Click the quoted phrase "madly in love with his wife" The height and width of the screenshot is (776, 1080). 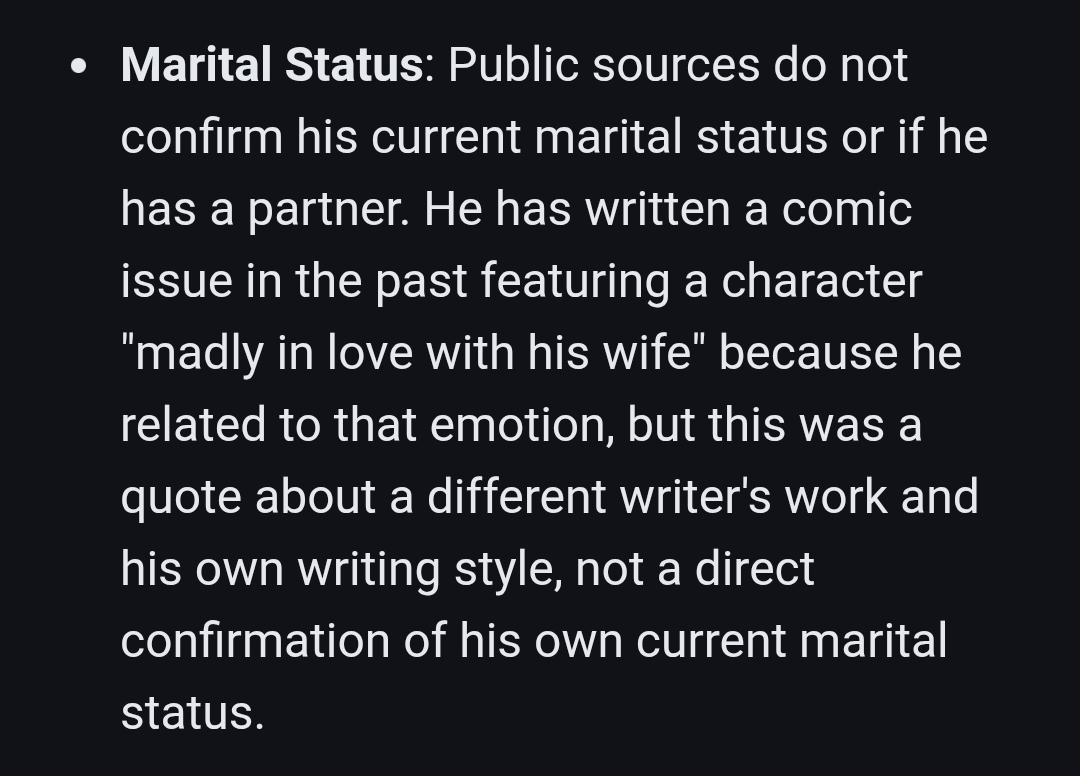pyautogui.click(x=408, y=354)
